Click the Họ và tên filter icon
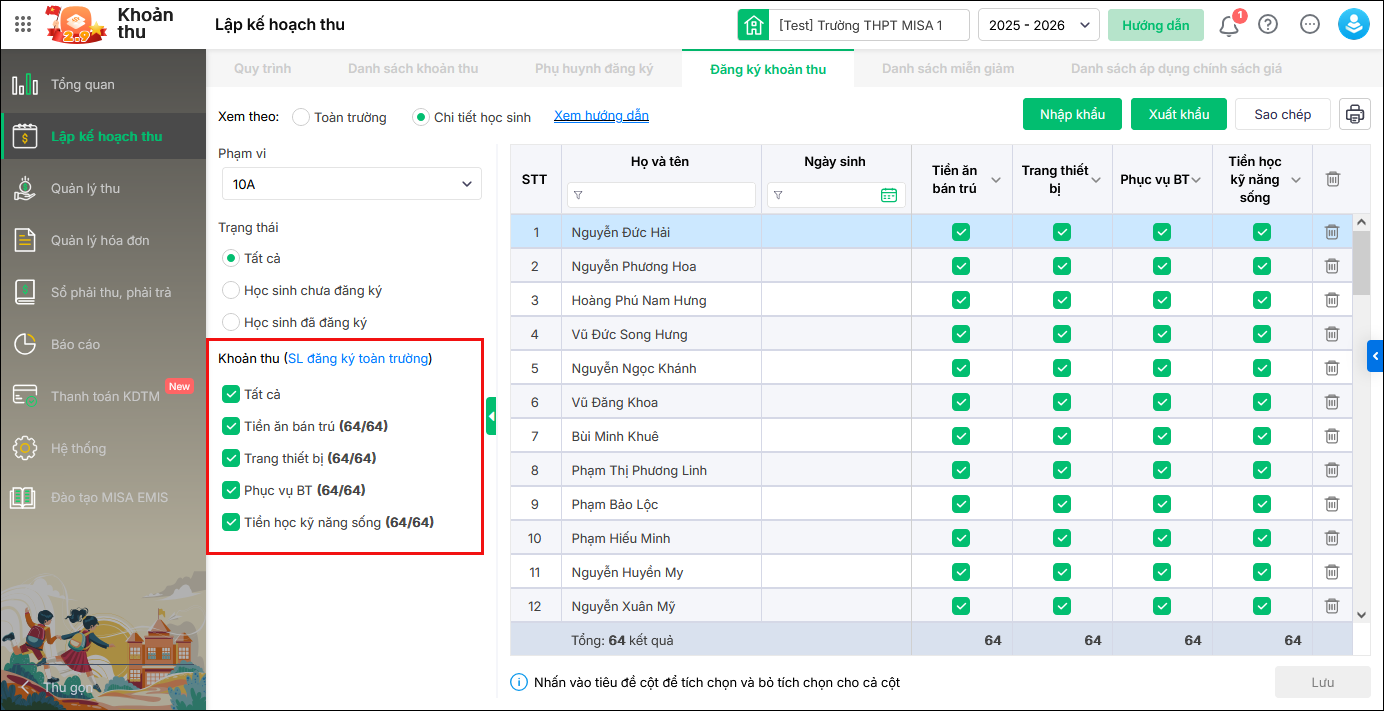This screenshot has height=711, width=1384. click(578, 195)
